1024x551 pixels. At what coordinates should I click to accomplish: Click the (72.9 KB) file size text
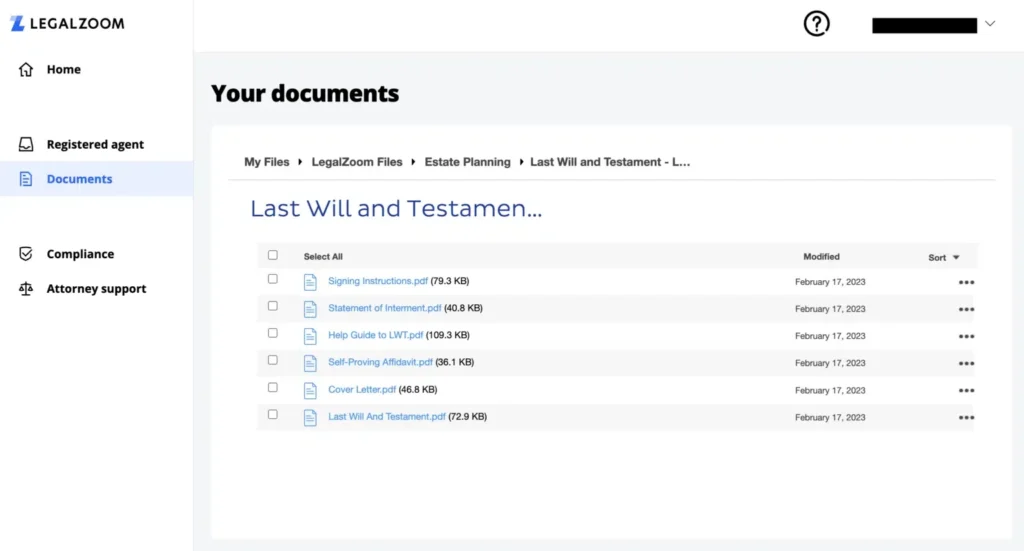[x=468, y=417]
